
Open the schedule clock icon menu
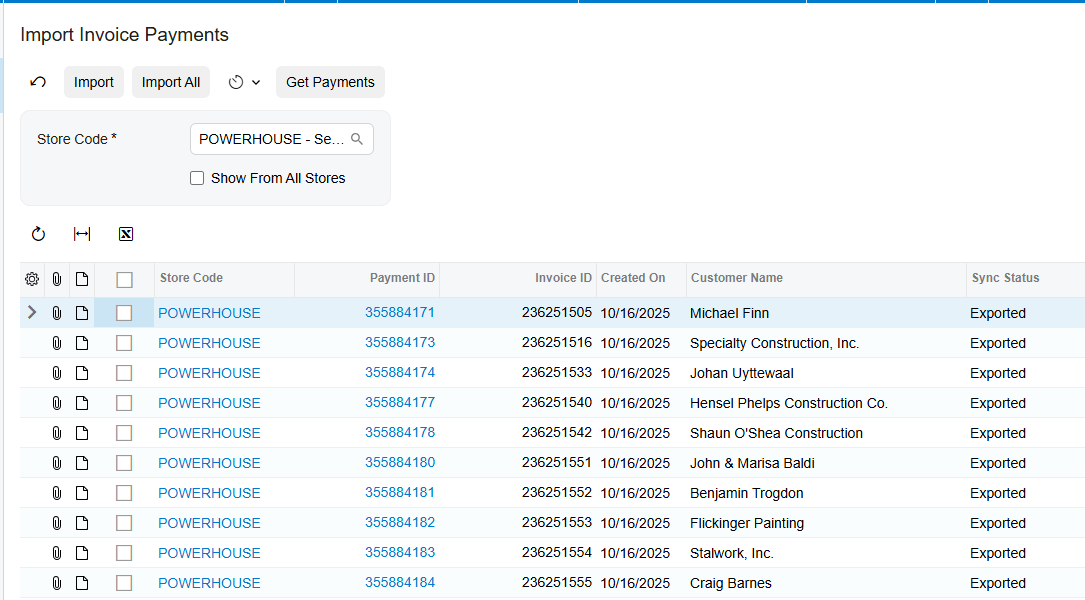point(236,82)
